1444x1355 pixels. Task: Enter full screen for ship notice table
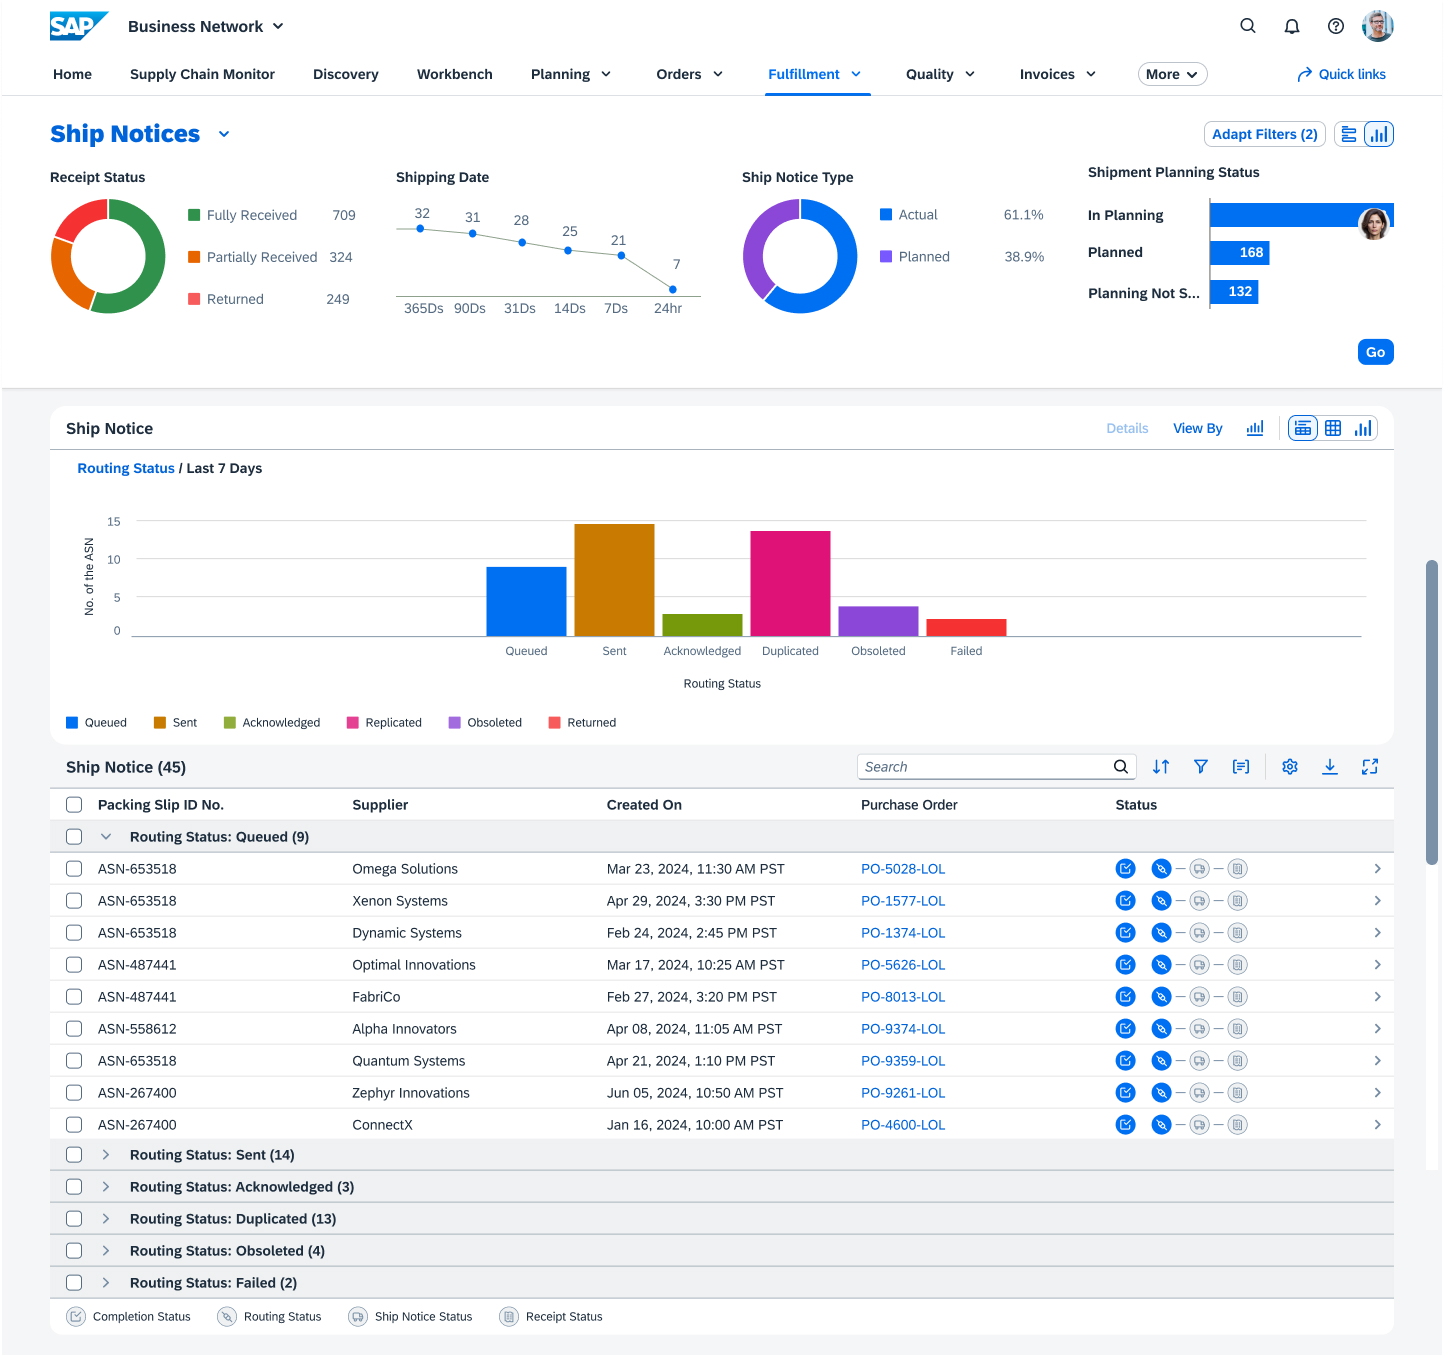(1369, 767)
